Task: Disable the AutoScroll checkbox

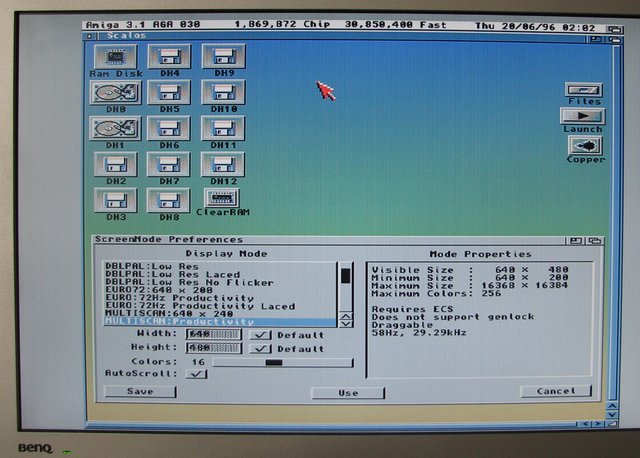Action: pos(196,374)
